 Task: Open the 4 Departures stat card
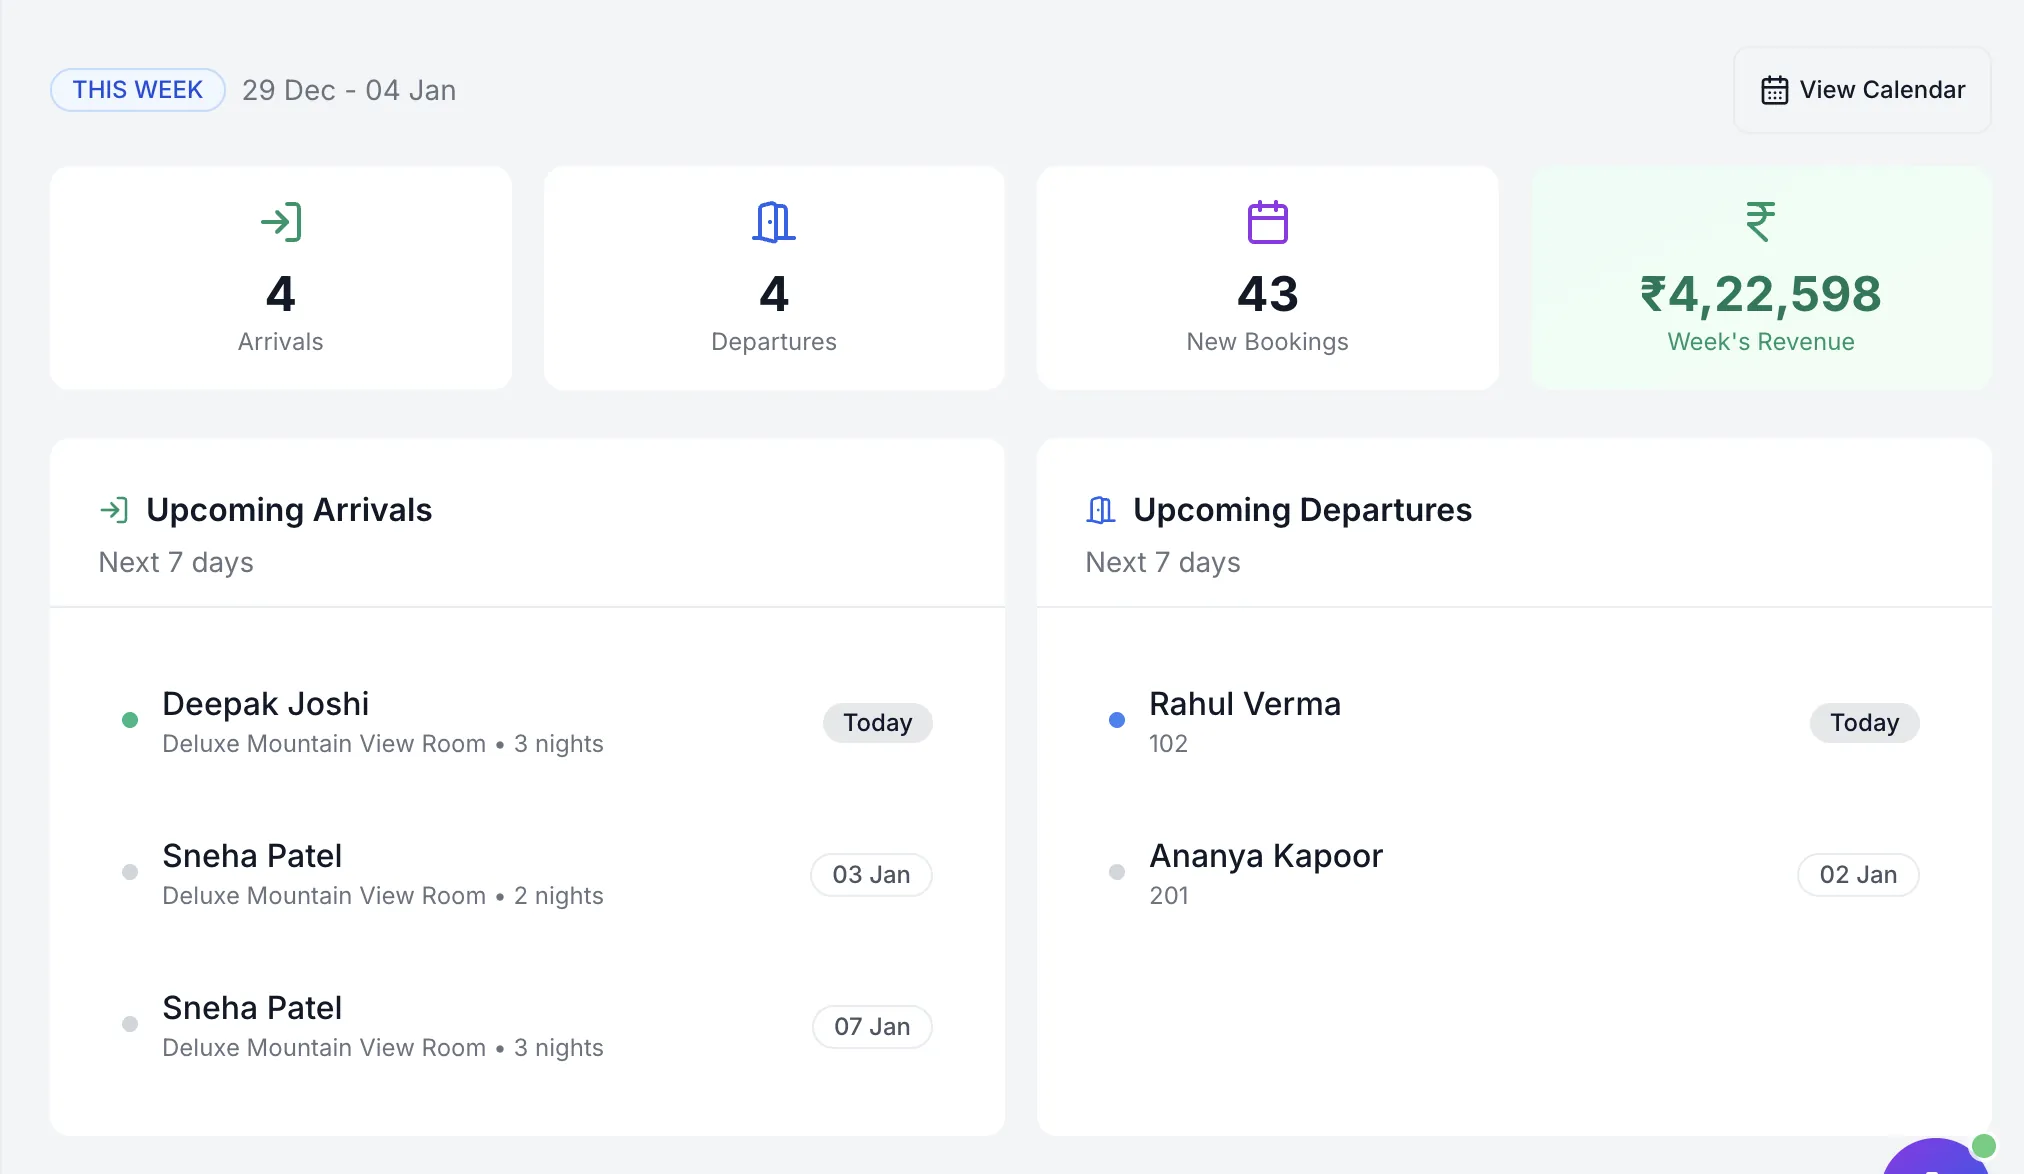coord(774,278)
